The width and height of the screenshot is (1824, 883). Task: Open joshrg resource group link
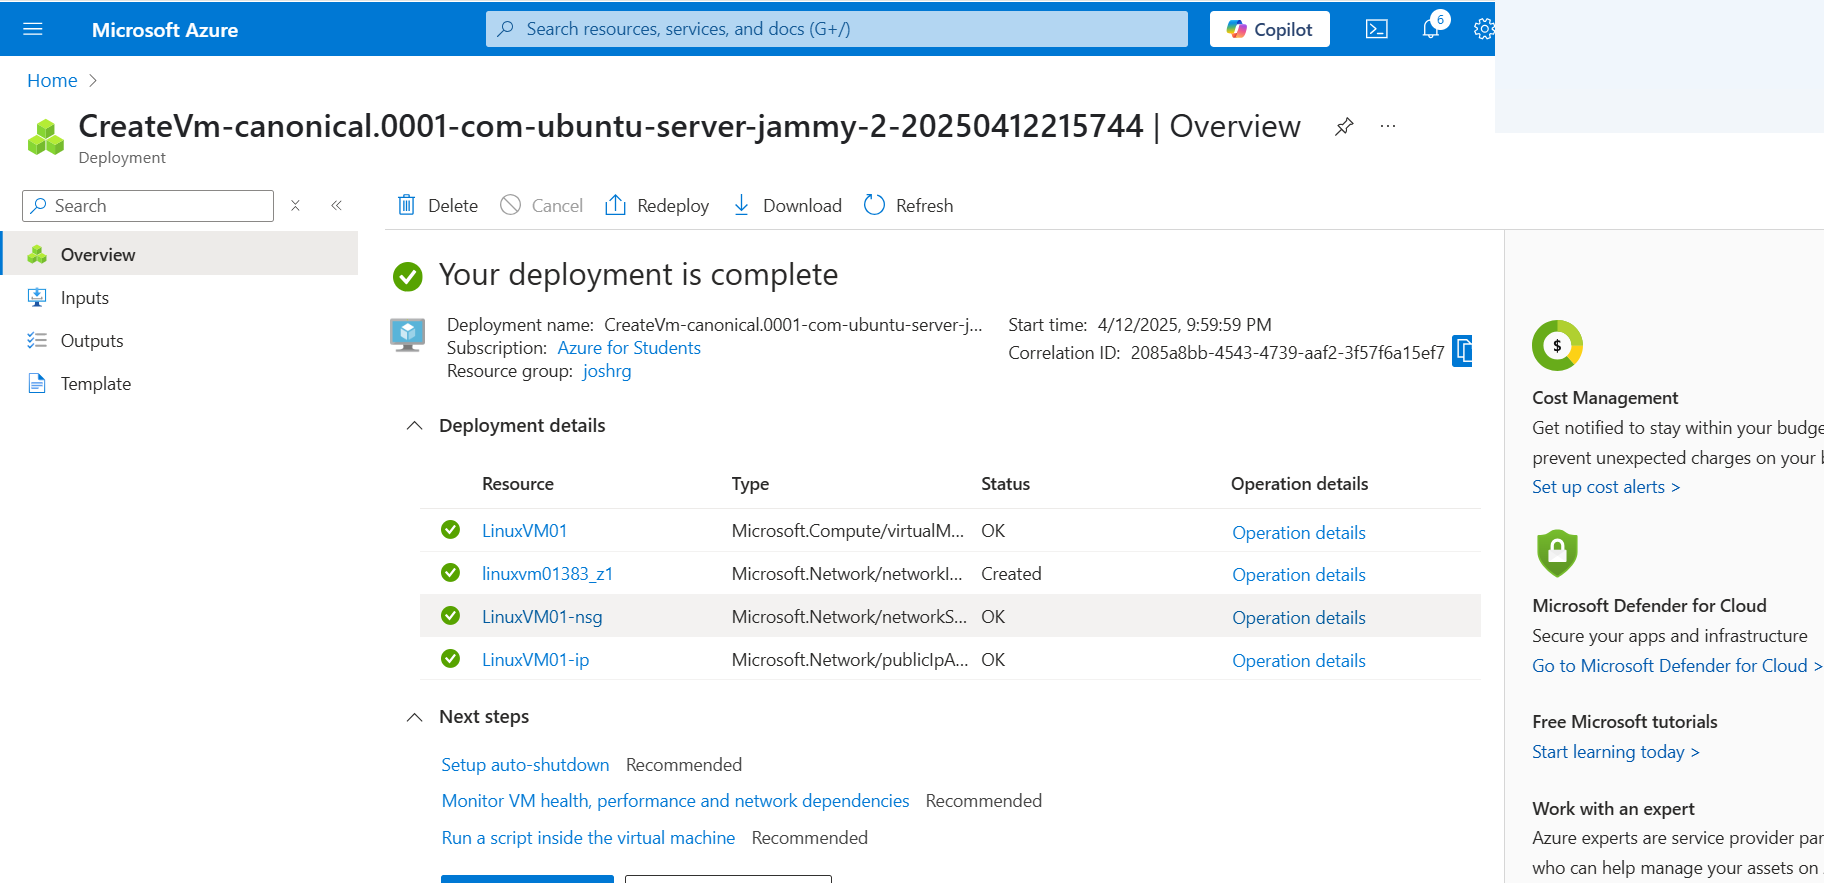click(x=607, y=371)
